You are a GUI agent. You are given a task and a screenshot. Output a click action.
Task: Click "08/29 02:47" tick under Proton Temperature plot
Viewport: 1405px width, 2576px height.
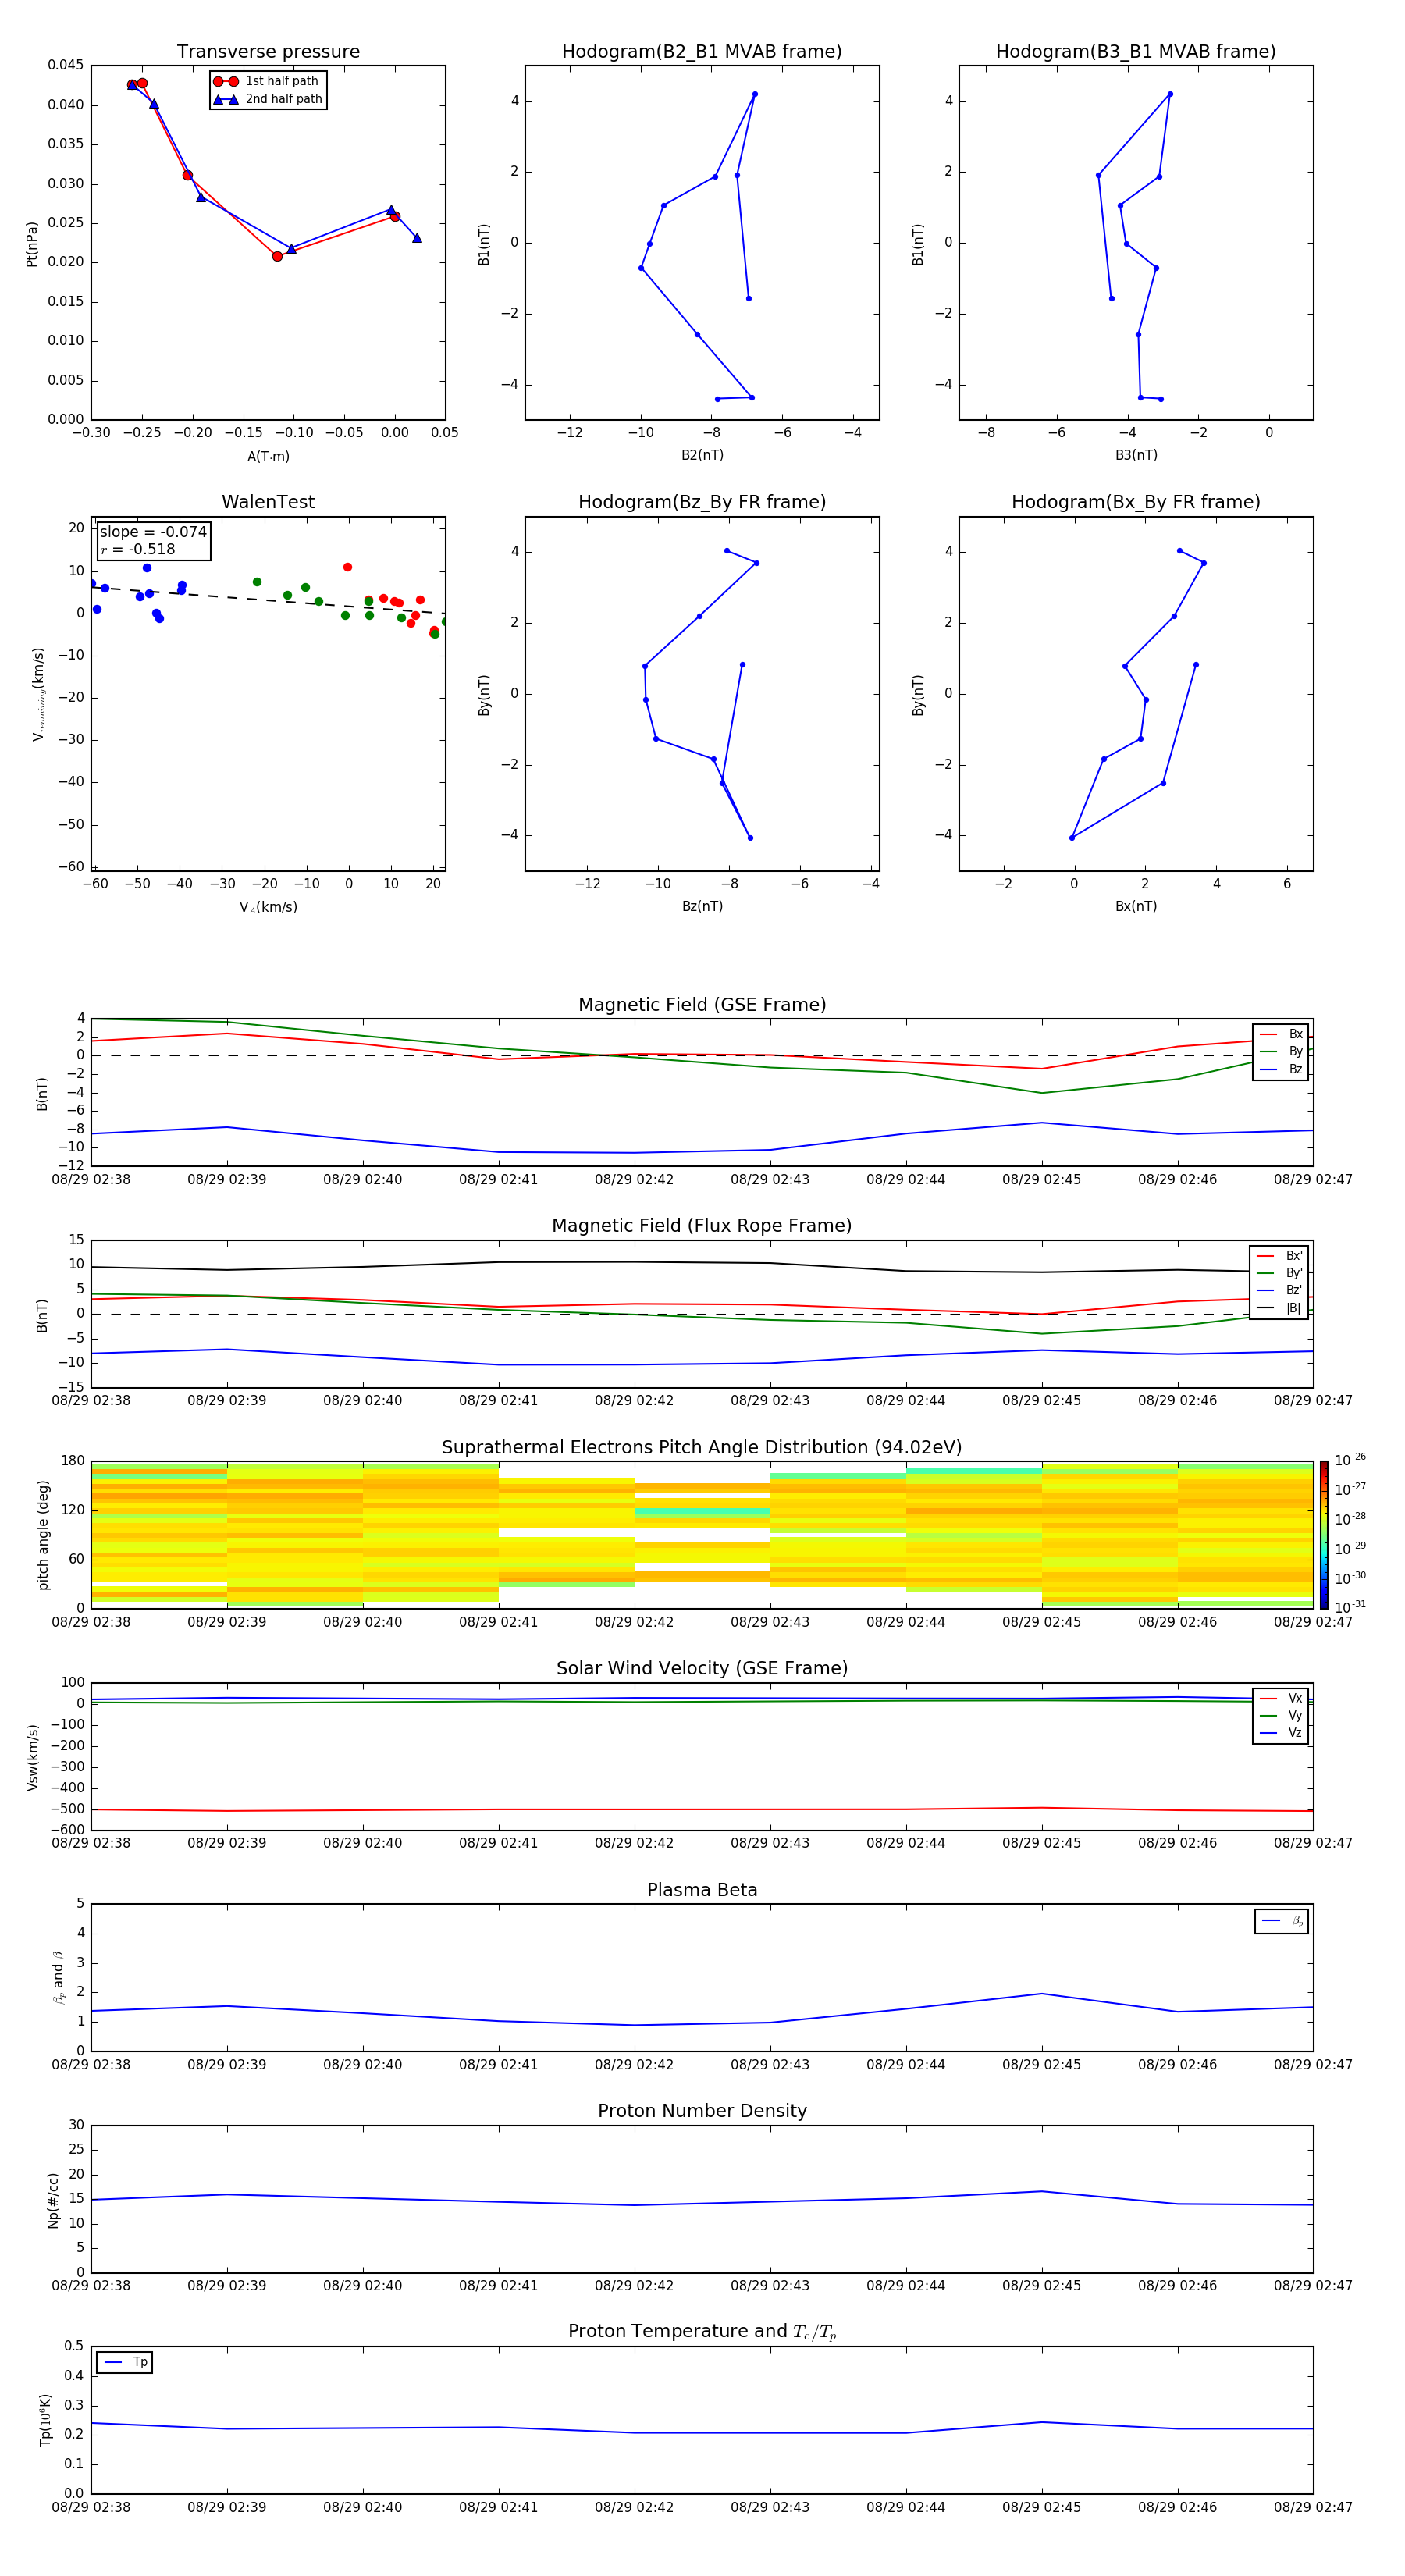point(1313,2507)
